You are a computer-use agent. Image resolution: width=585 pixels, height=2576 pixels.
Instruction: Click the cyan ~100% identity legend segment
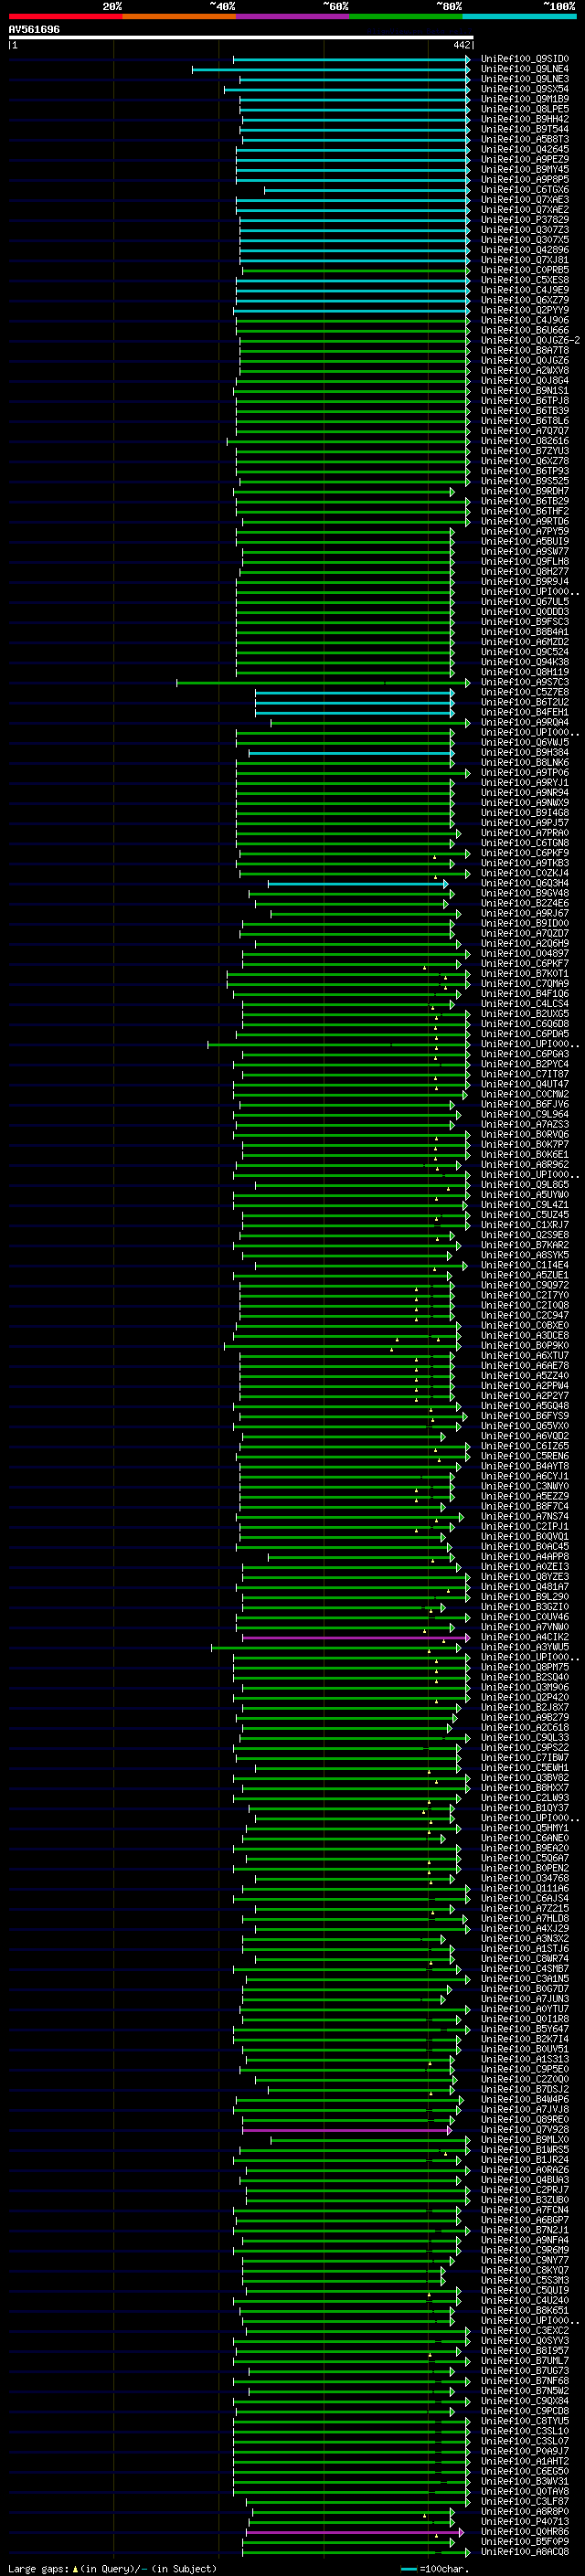(519, 16)
